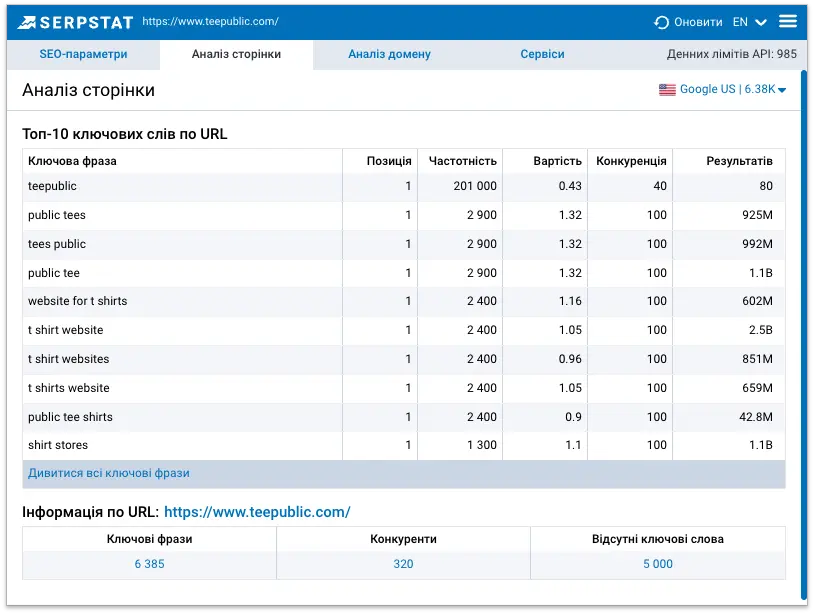
Task: Click the US flag icon
Action: 667,90
